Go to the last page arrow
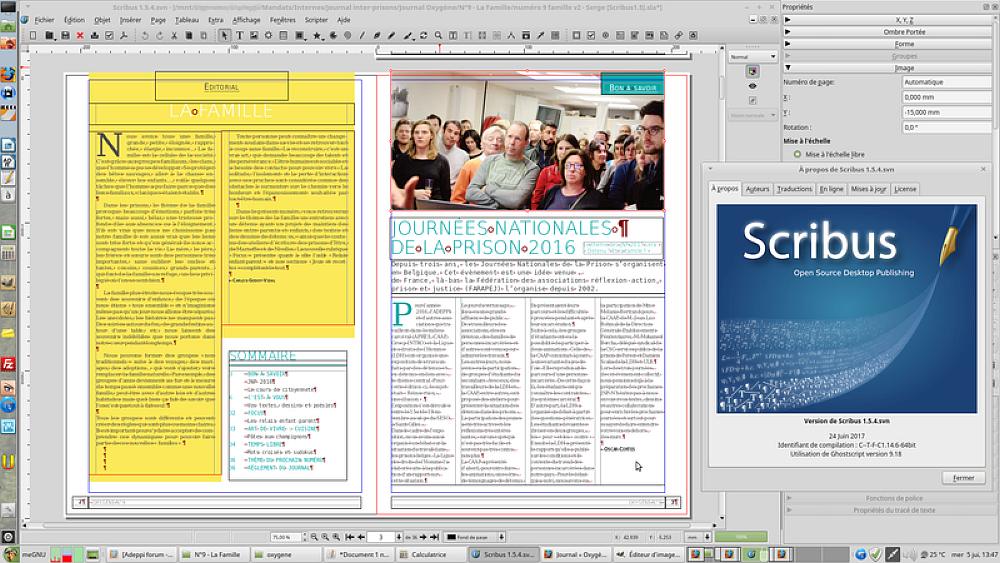The image size is (1000, 563). [x=435, y=537]
